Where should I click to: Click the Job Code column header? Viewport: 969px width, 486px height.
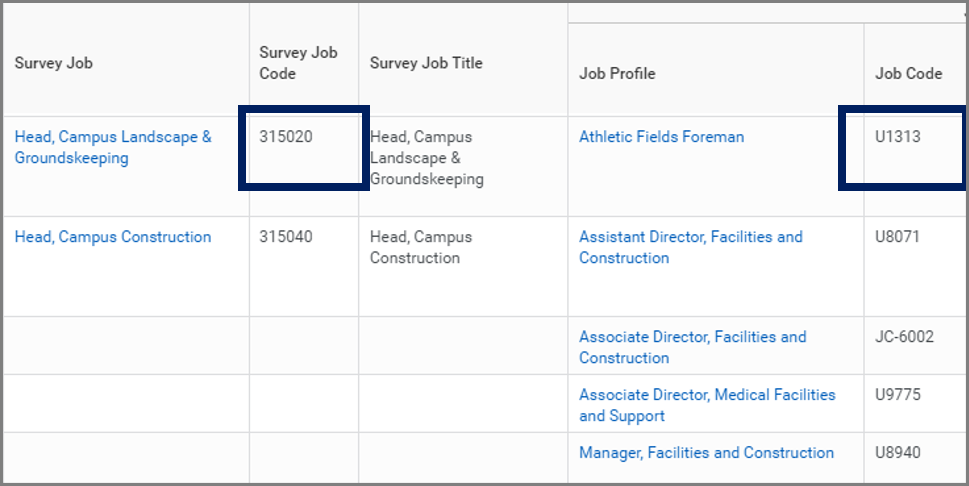coord(908,73)
